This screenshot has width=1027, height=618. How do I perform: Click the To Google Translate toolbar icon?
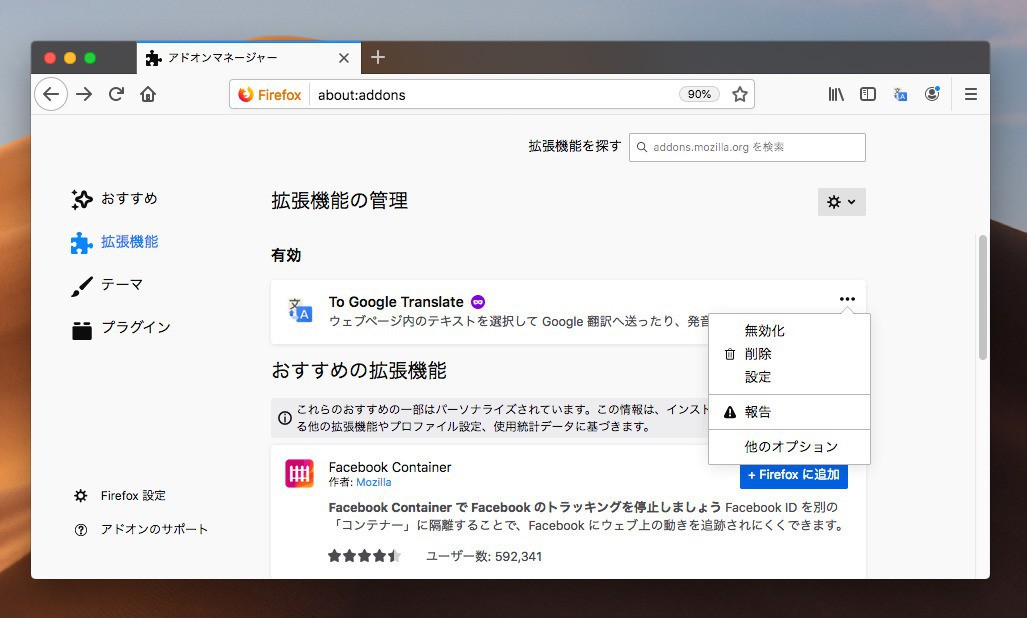900,95
